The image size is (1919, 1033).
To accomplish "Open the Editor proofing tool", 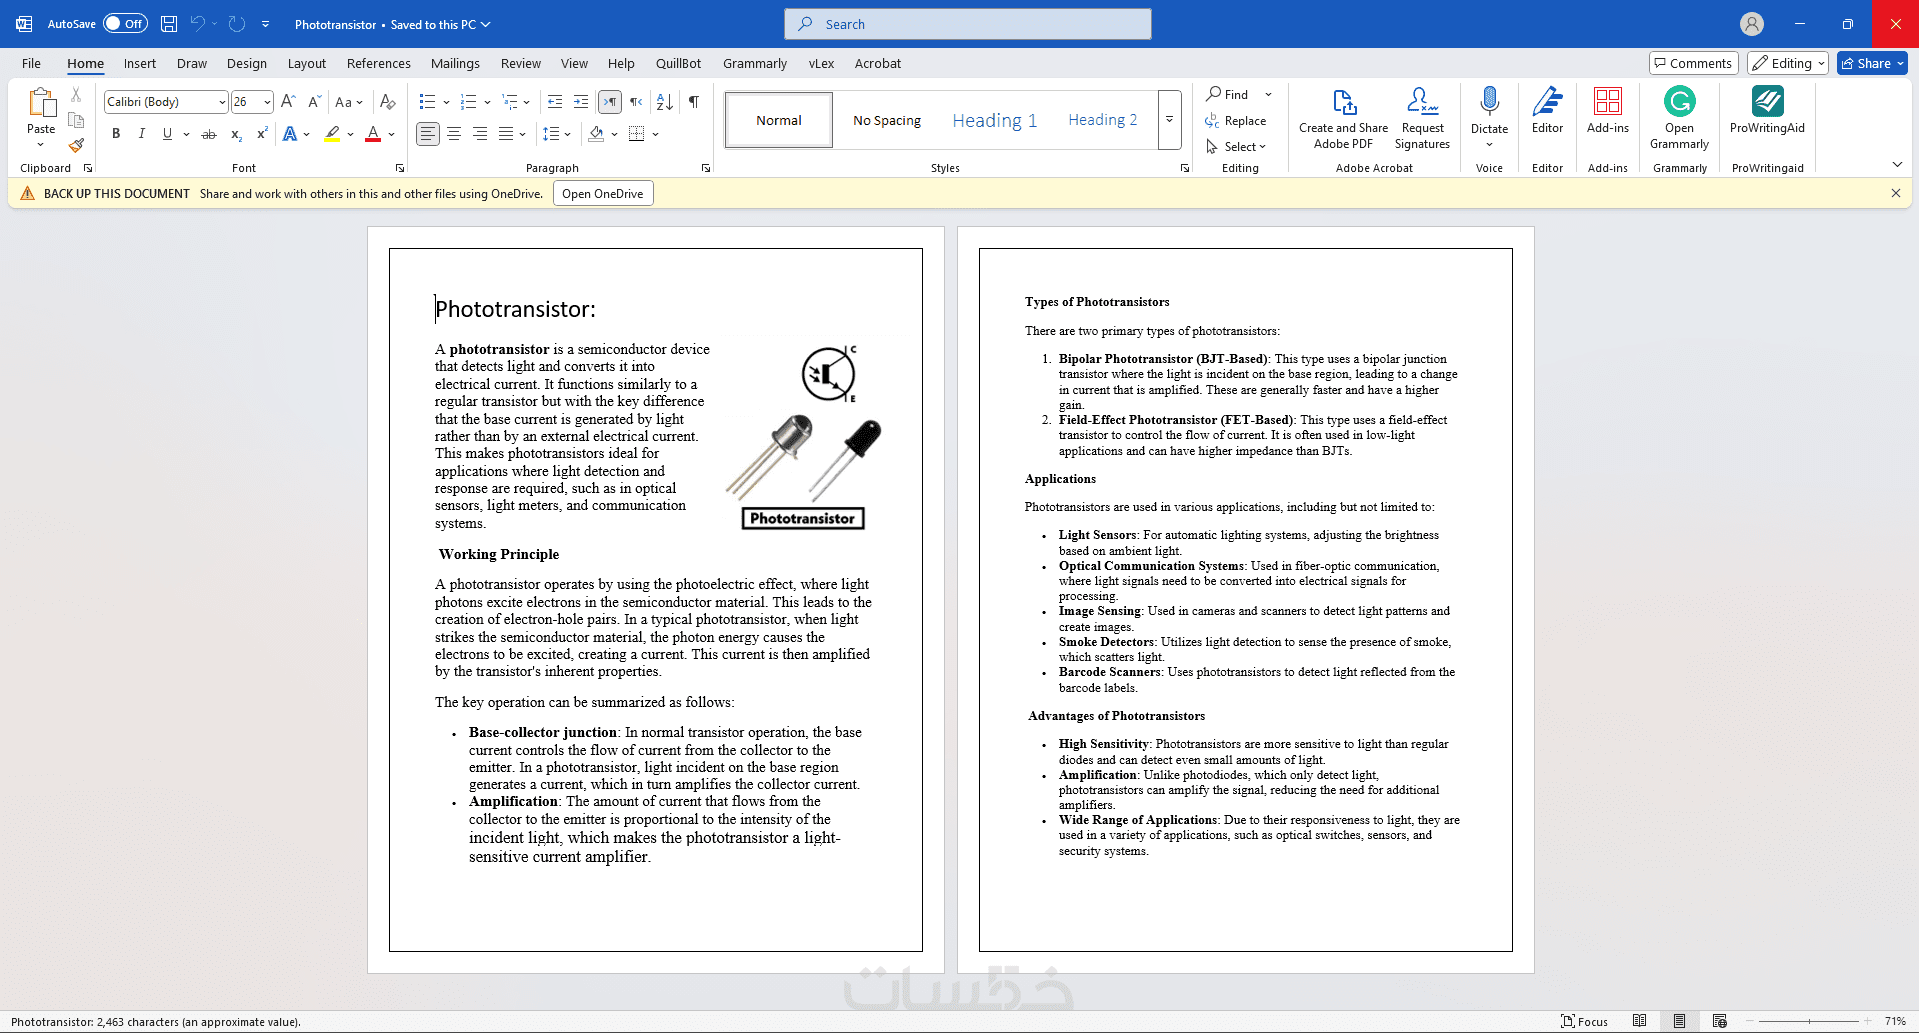I will coord(1547,110).
